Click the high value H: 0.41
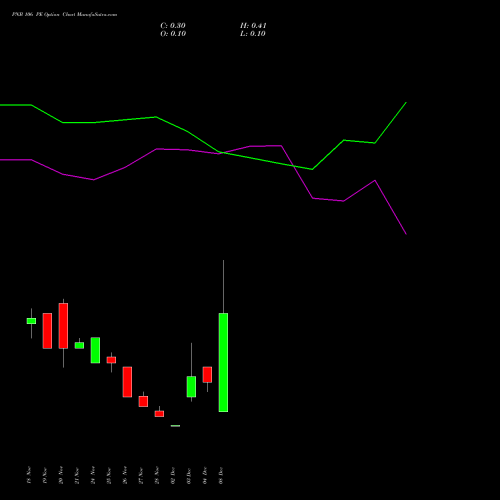This screenshot has width=500, height=500. (x=253, y=26)
